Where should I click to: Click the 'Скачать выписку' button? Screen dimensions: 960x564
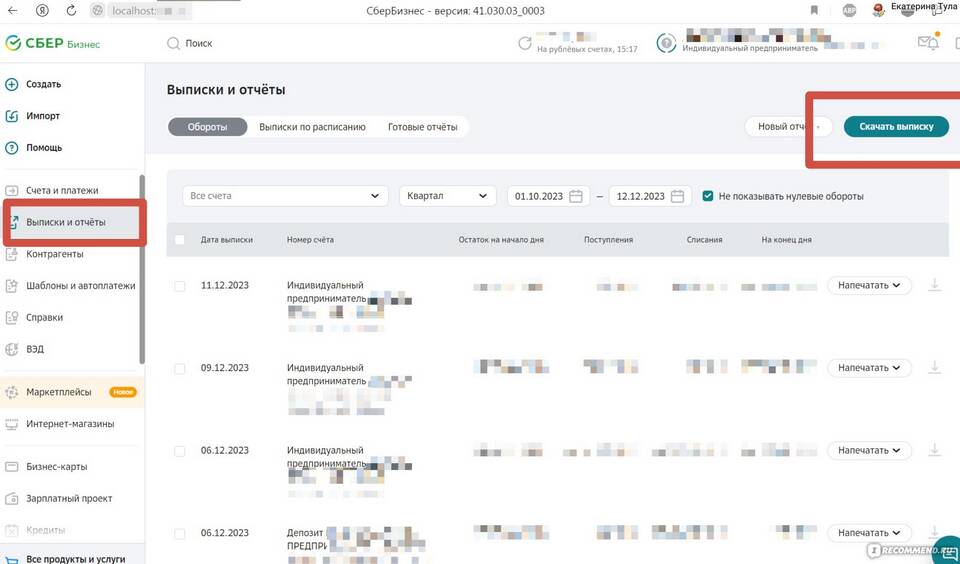pyautogui.click(x=896, y=127)
